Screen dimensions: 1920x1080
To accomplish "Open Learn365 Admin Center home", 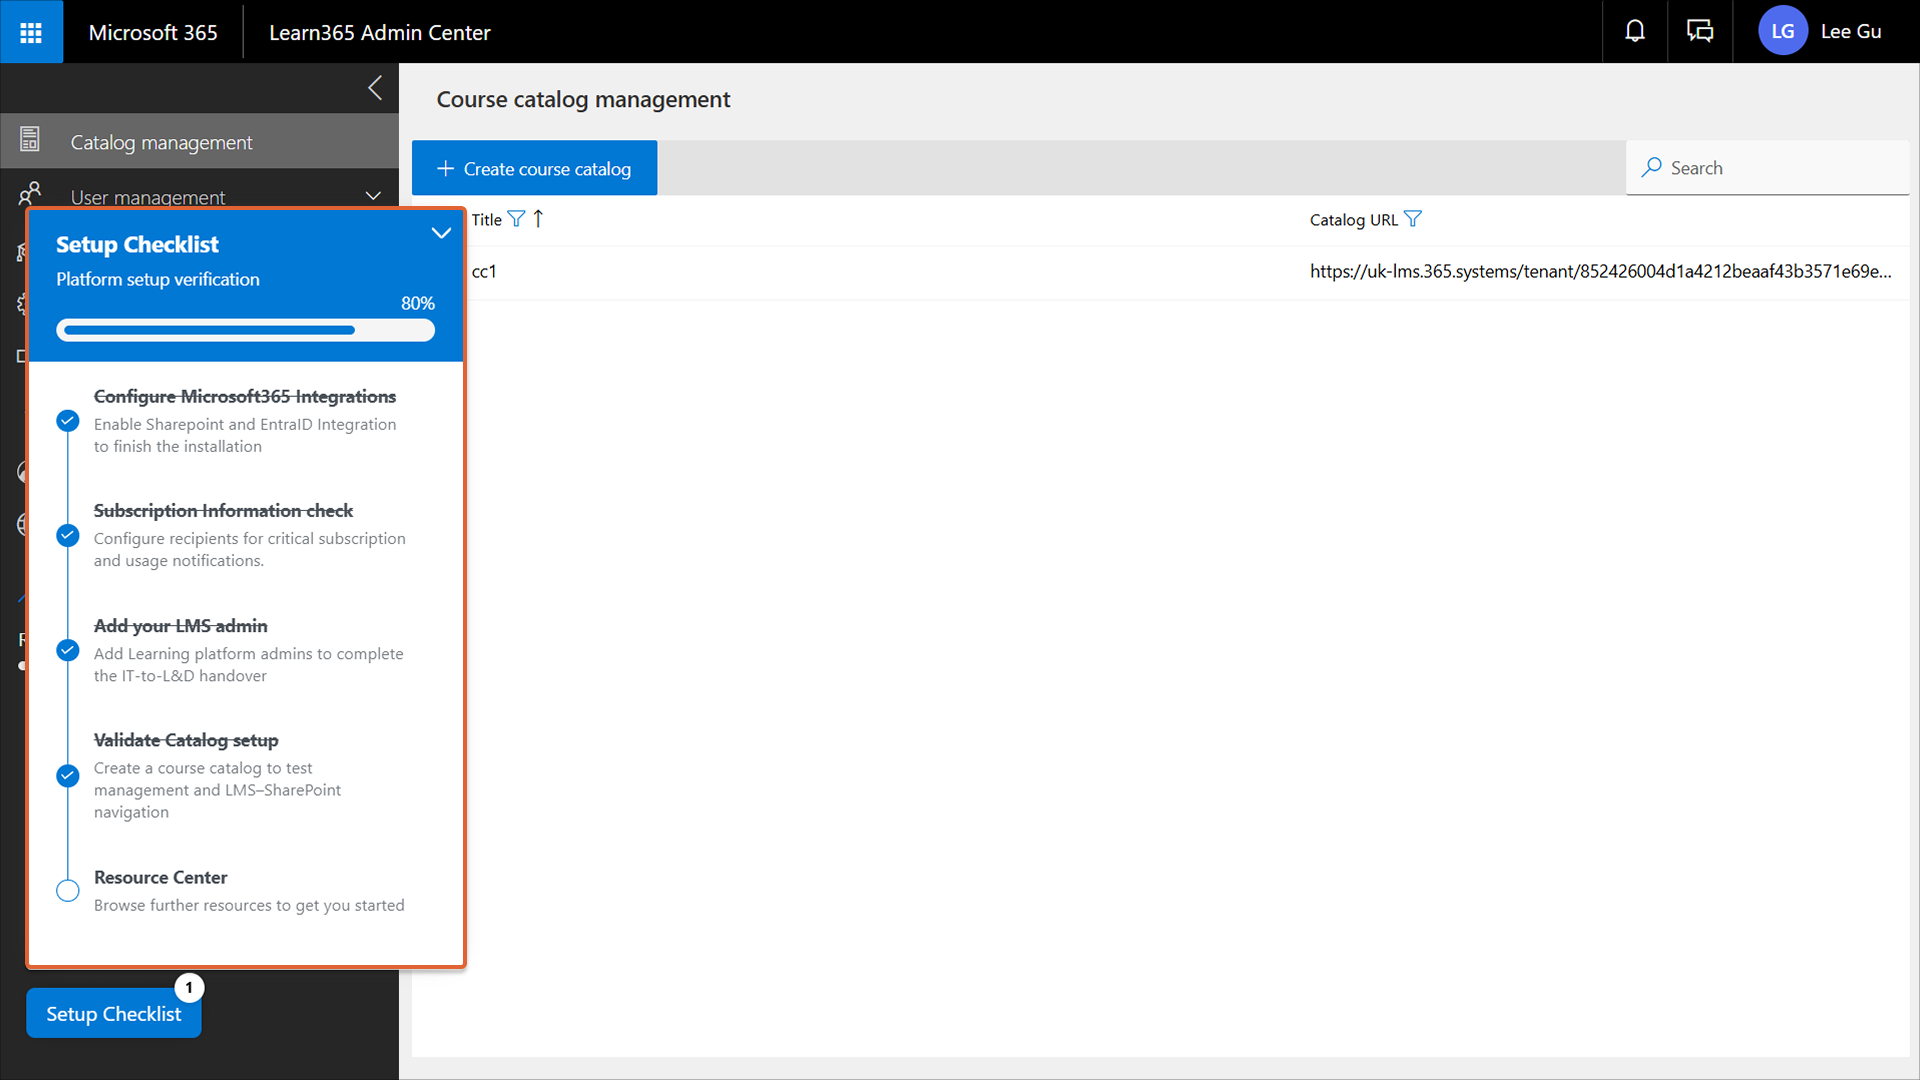I will 380,32.
